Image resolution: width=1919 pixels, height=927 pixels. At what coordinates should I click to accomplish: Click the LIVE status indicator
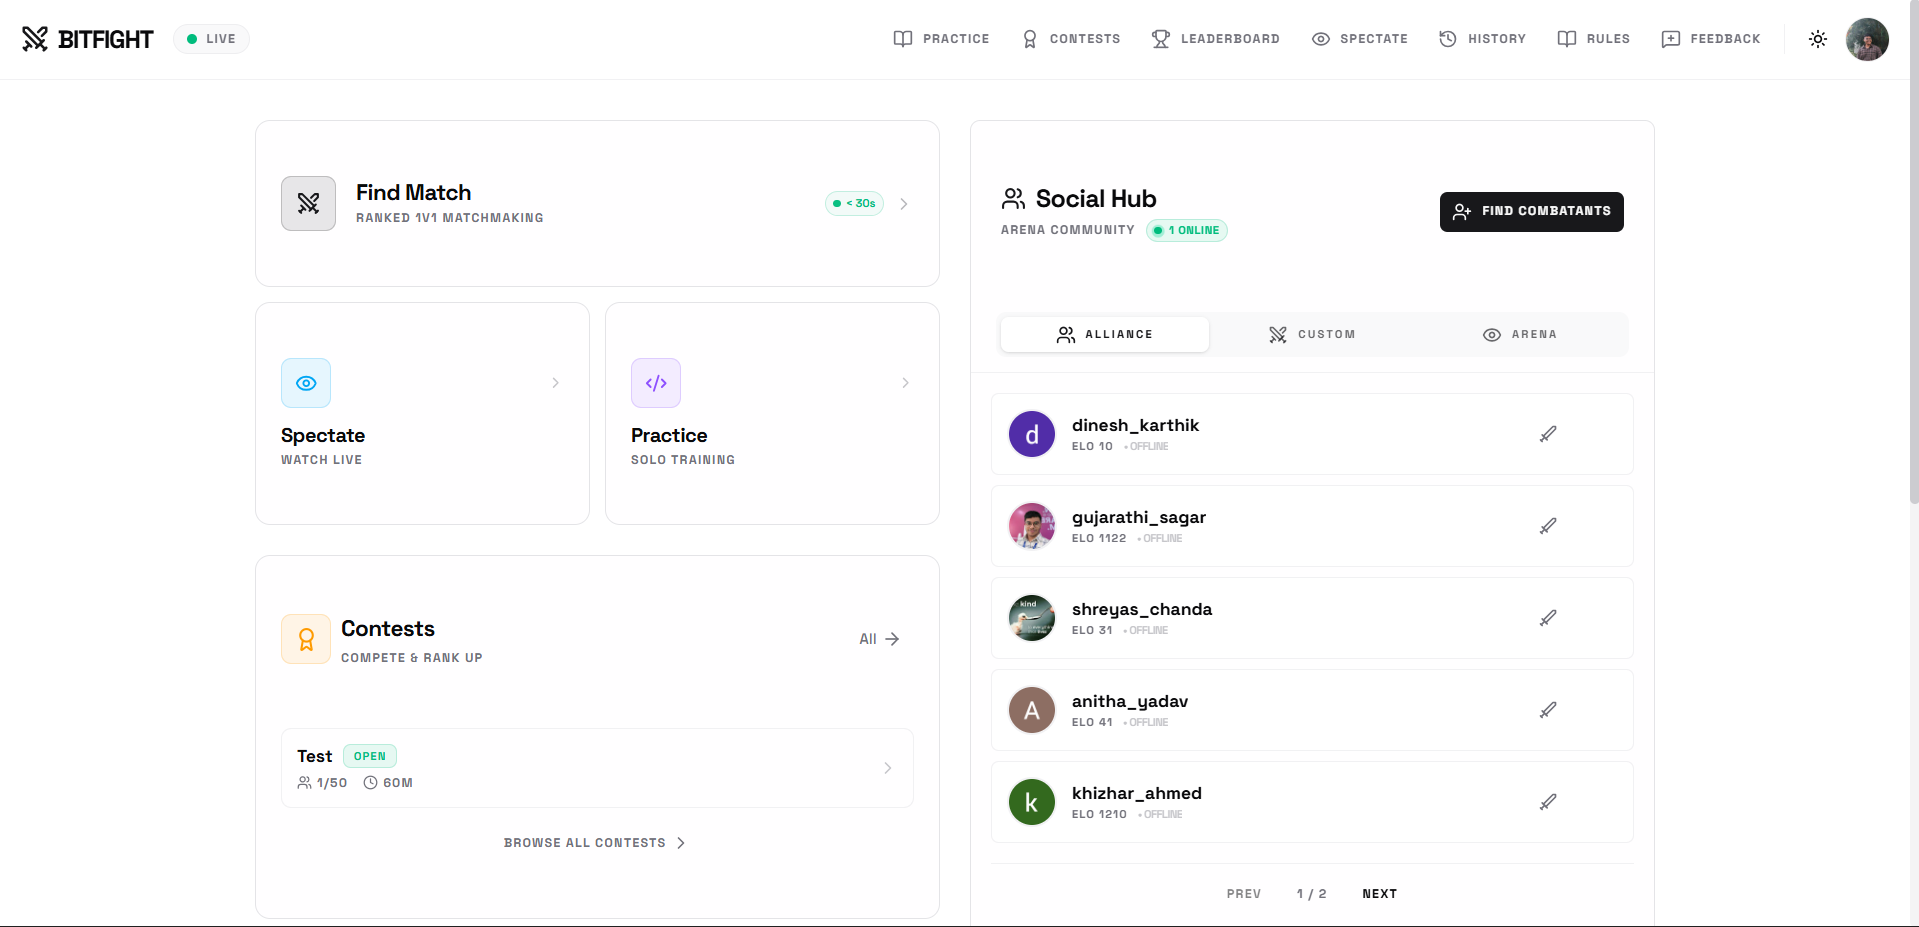210,38
